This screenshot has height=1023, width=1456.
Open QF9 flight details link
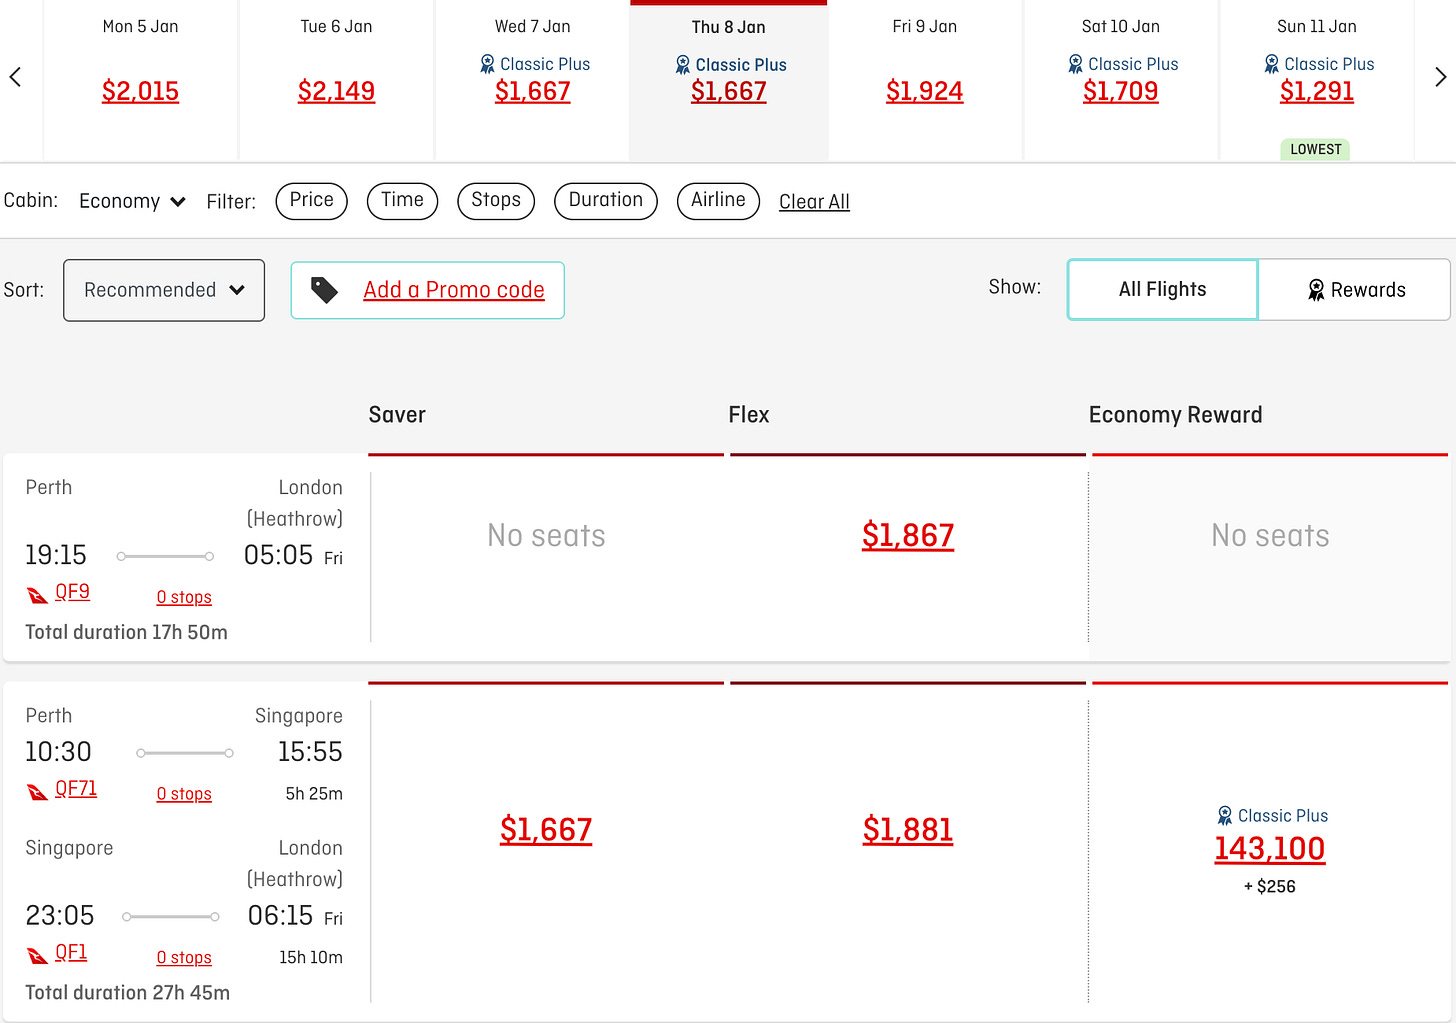tap(72, 592)
